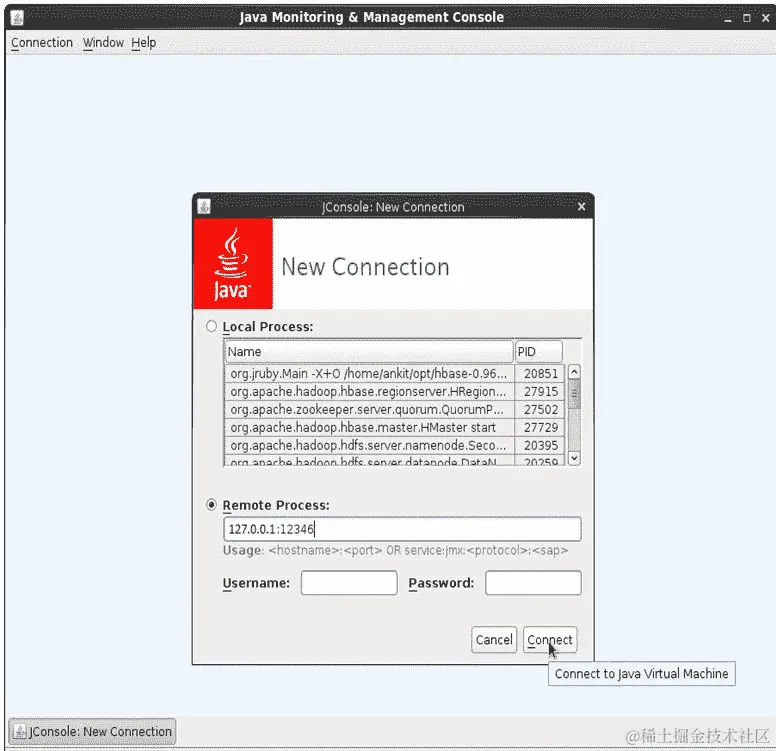The image size is (776, 751).
Task: Close the Java Monitoring console window
Action: [x=766, y=18]
